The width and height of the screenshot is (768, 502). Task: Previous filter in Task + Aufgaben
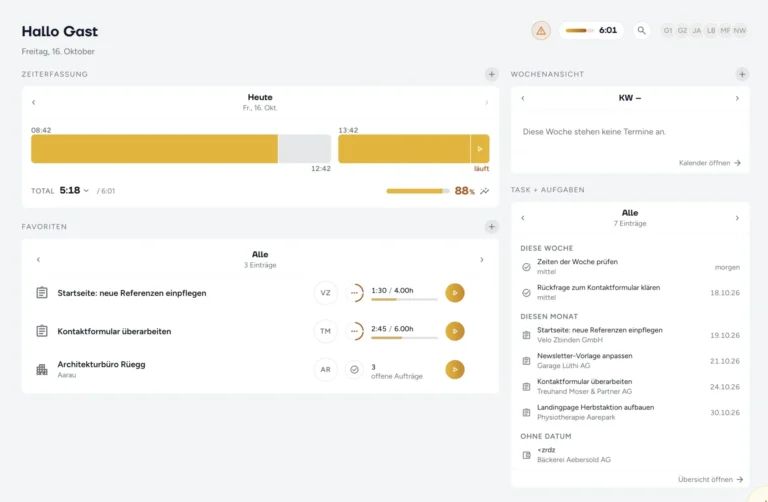[x=523, y=218]
